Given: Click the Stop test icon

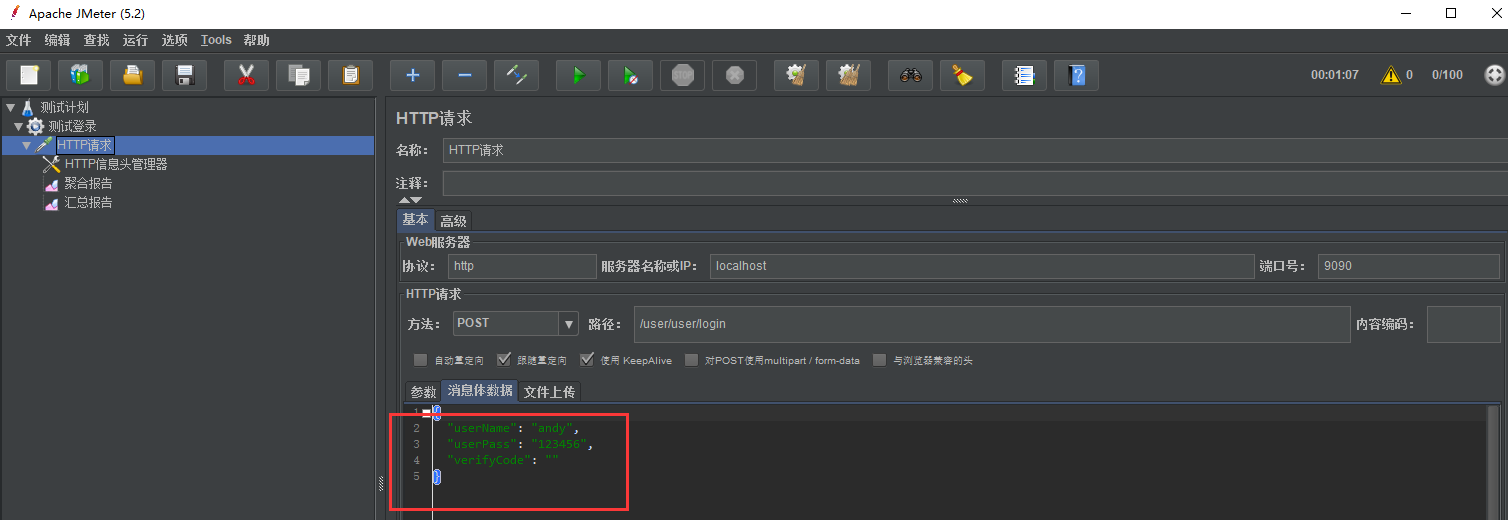Looking at the screenshot, I should pyautogui.click(x=682, y=75).
